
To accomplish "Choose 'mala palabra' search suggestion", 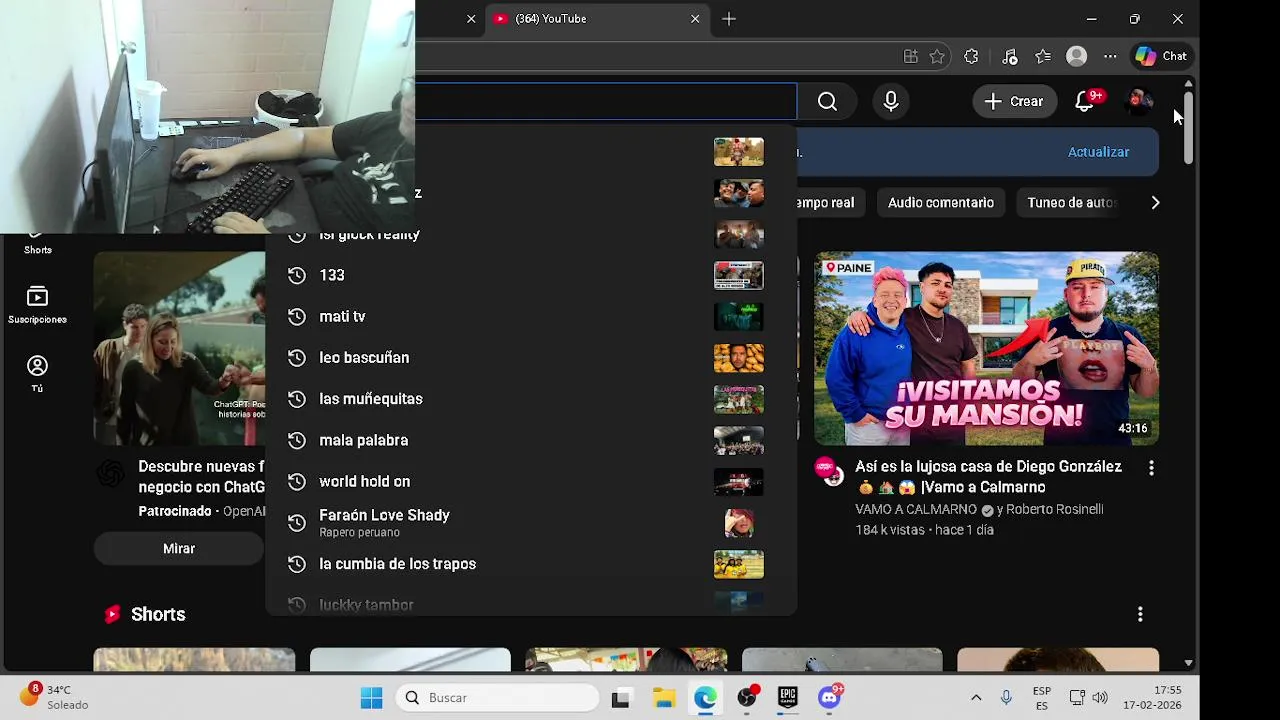I will tap(531, 440).
